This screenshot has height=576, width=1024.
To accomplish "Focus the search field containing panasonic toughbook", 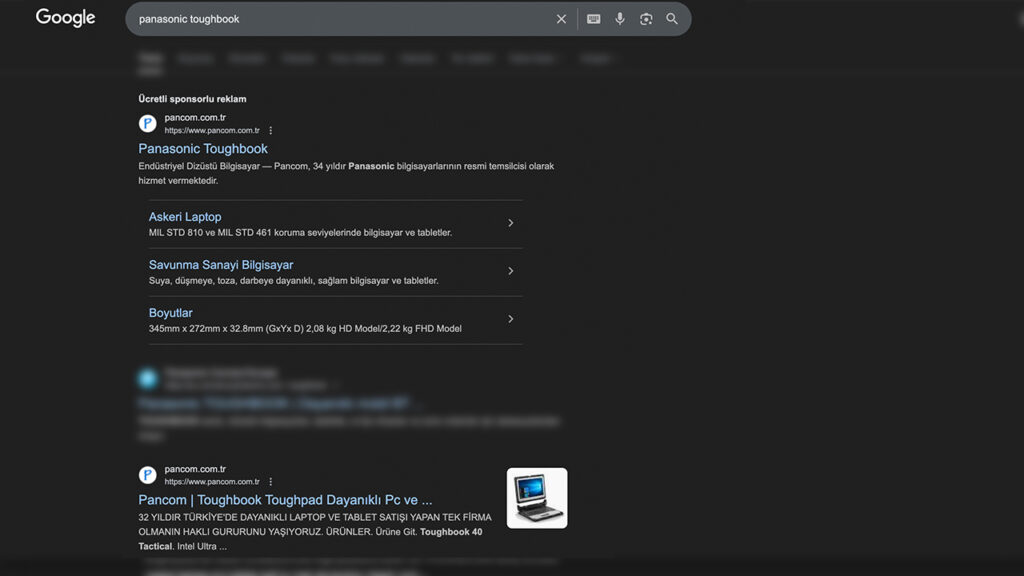I will (340, 19).
